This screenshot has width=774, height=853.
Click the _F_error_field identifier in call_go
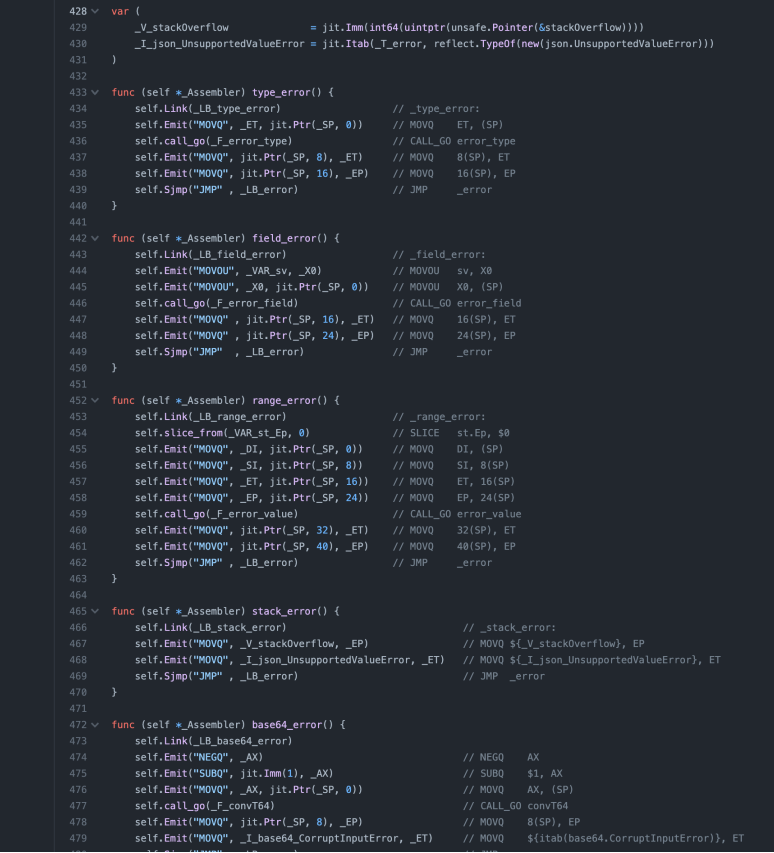258,303
